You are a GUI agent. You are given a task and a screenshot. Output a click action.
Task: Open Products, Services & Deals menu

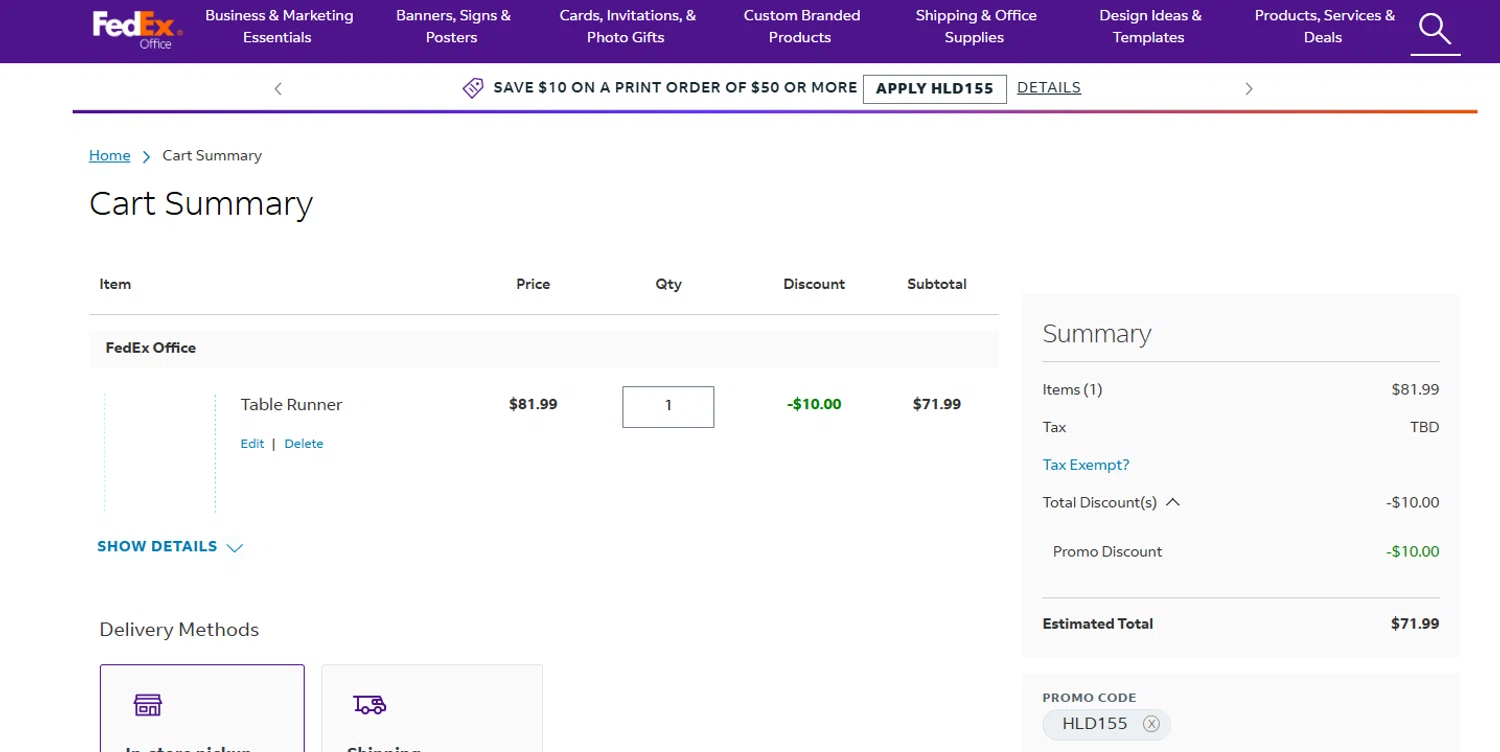(x=1324, y=26)
